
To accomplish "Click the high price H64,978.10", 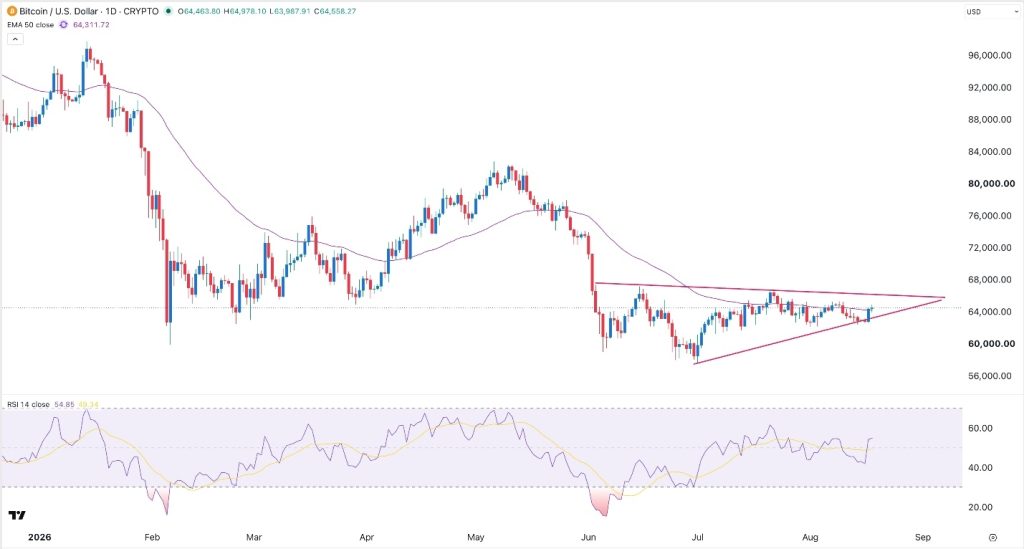I will (x=246, y=11).
